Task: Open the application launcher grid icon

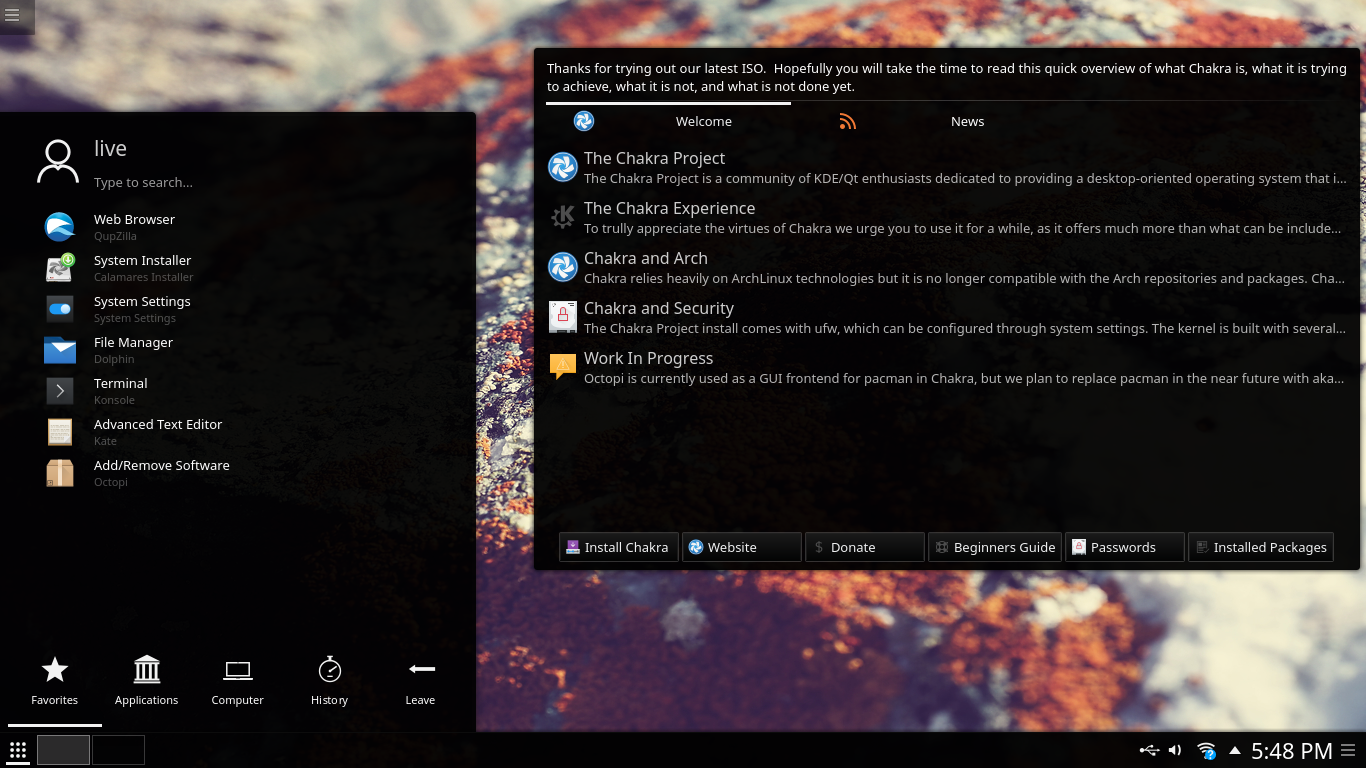Action: pos(18,750)
